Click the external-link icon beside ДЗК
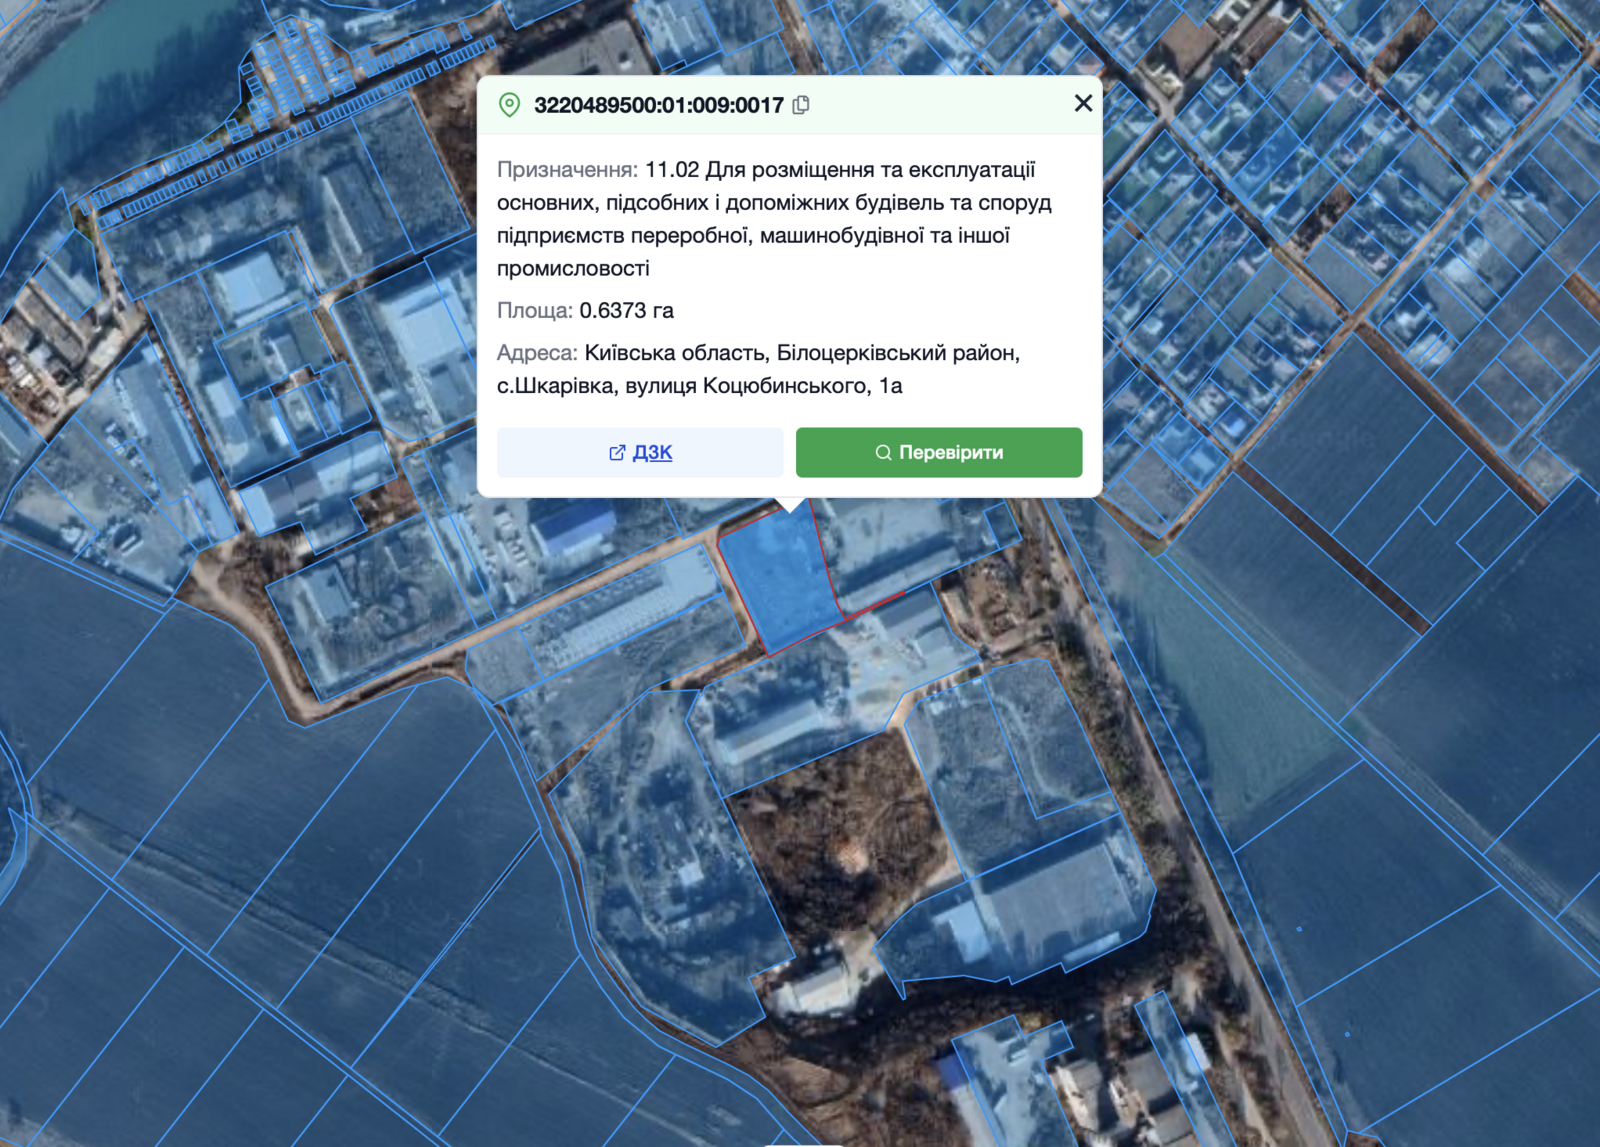The image size is (1600, 1147). [617, 453]
